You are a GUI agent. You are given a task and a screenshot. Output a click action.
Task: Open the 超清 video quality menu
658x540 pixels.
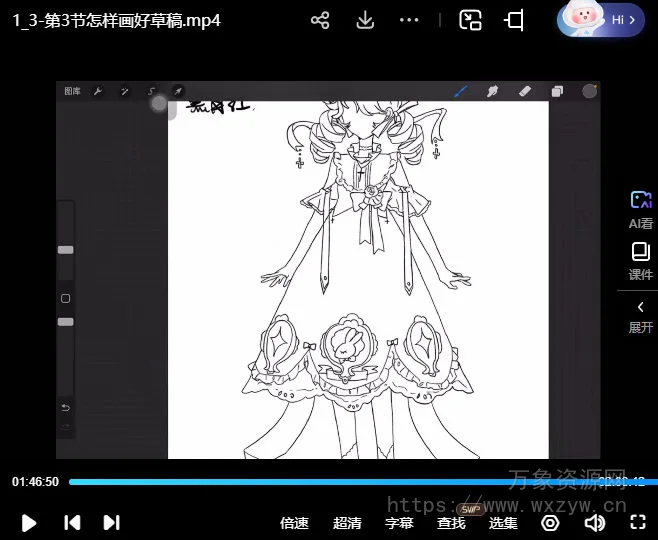coord(347,522)
